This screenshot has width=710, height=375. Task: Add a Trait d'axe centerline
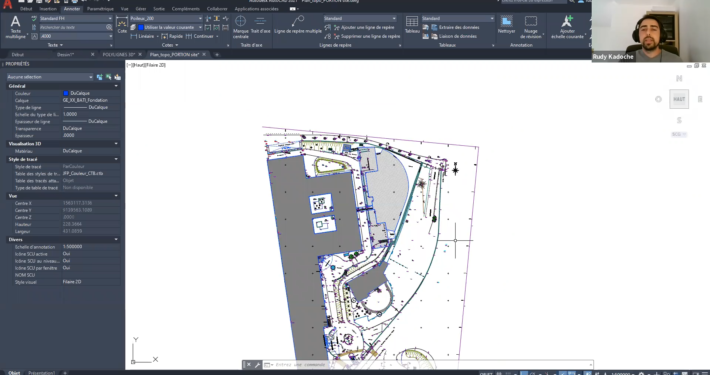coord(260,25)
